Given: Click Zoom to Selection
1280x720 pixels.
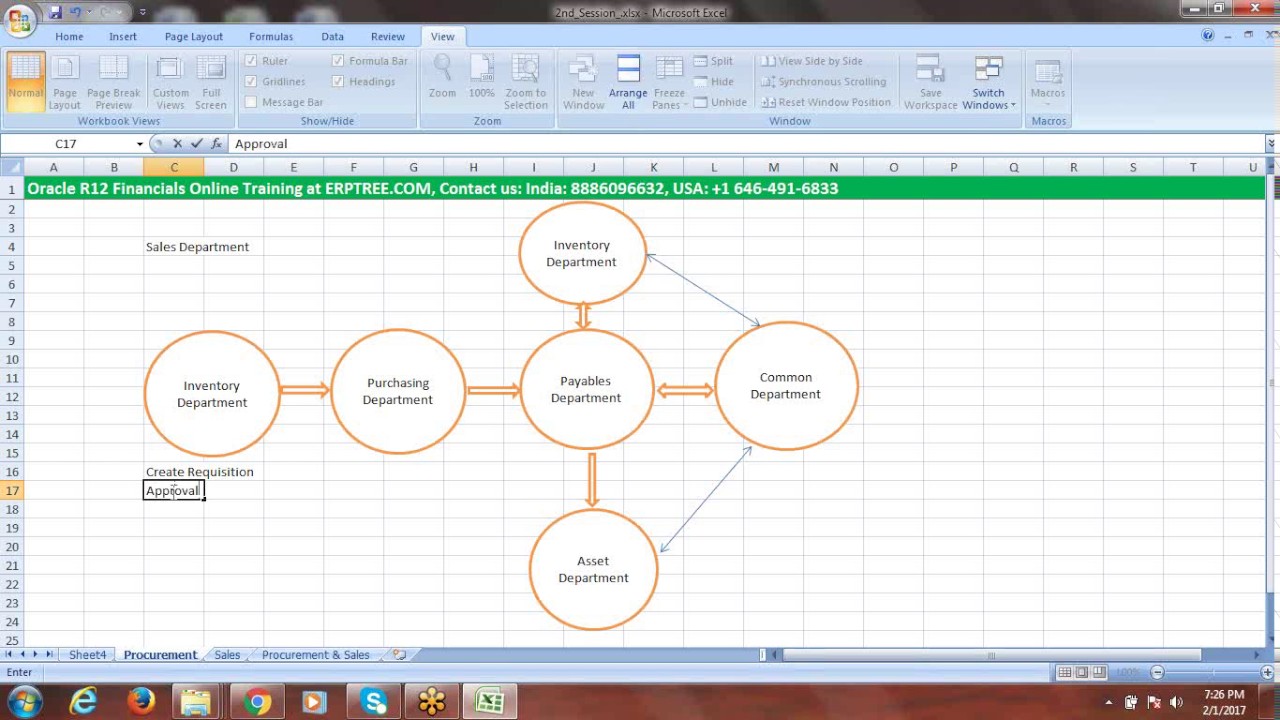Looking at the screenshot, I should pyautogui.click(x=526, y=82).
